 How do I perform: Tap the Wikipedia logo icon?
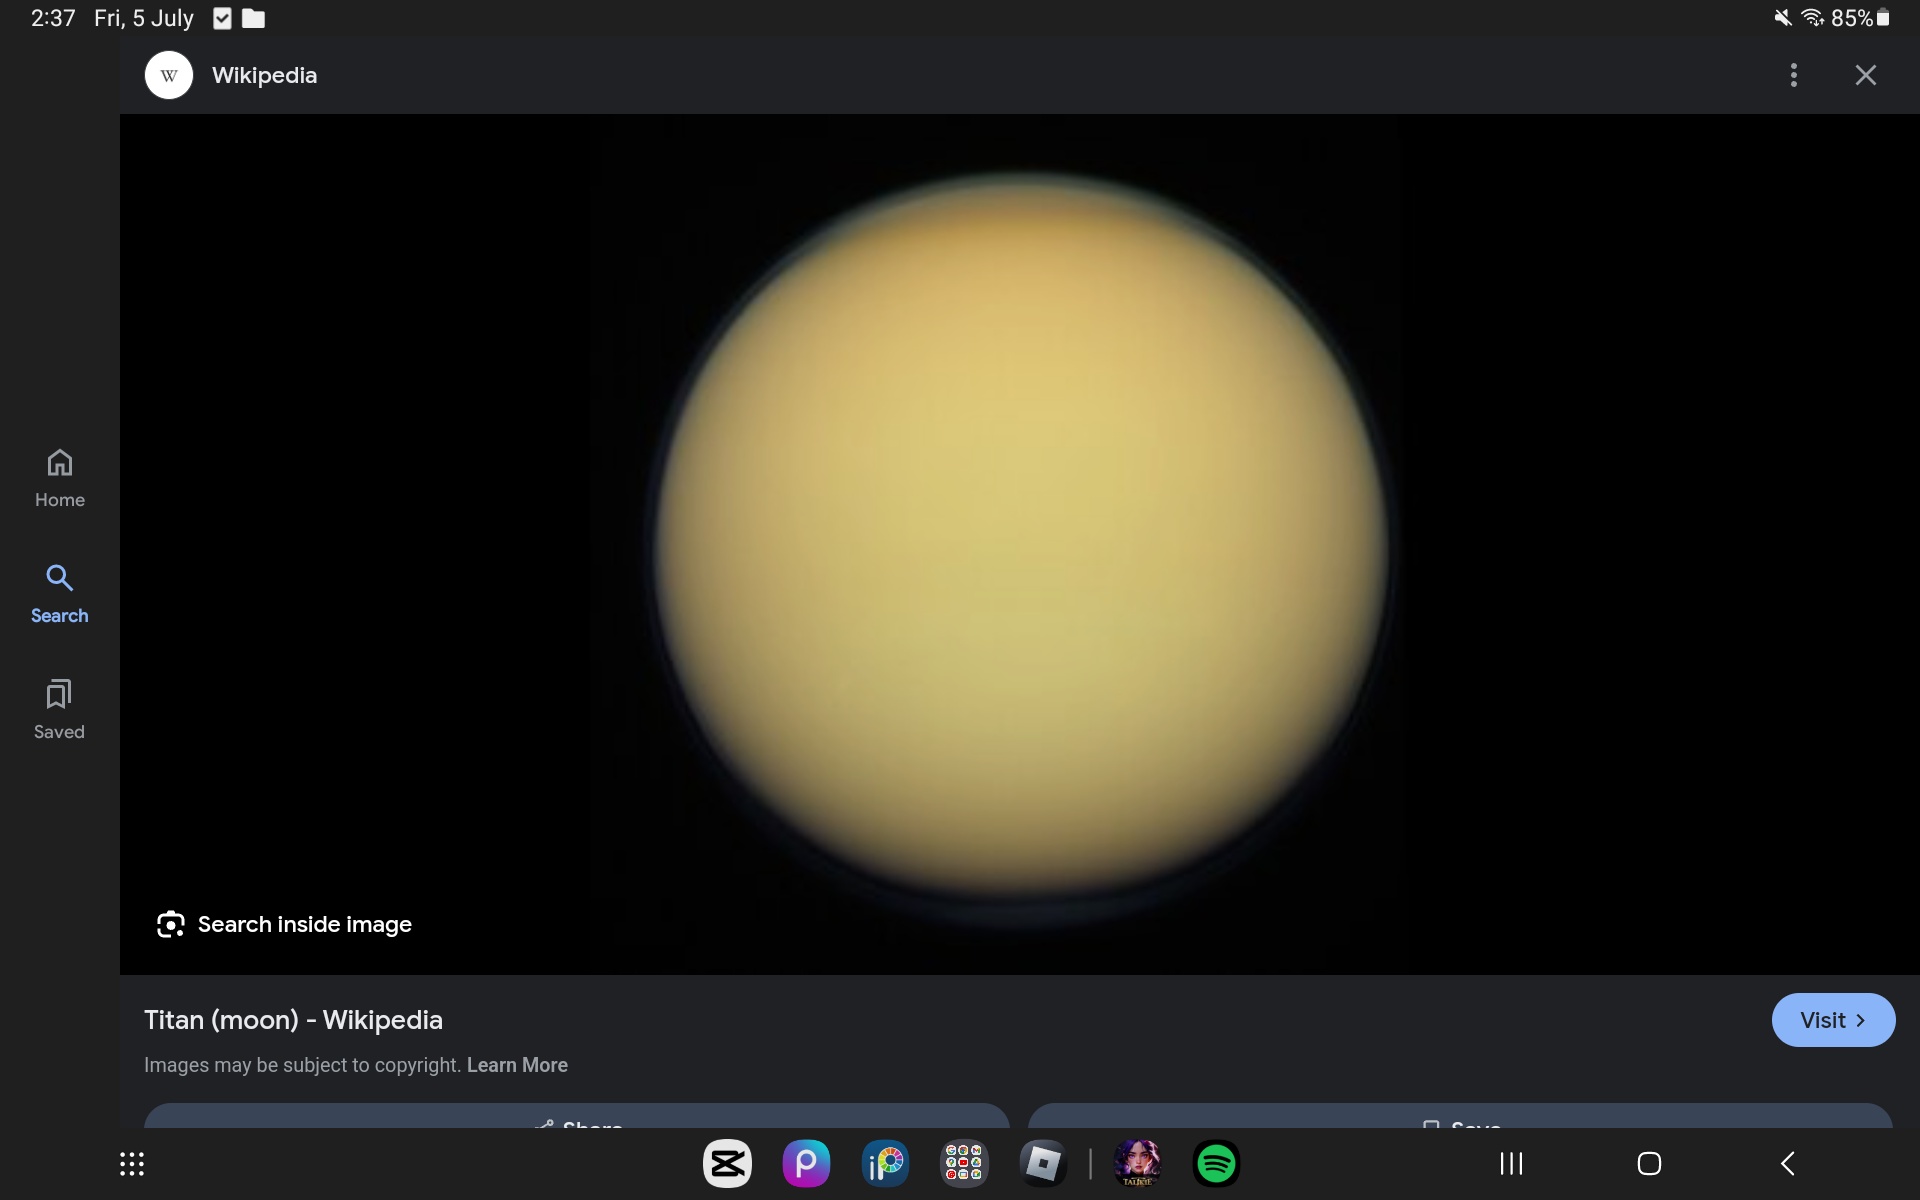coord(169,75)
